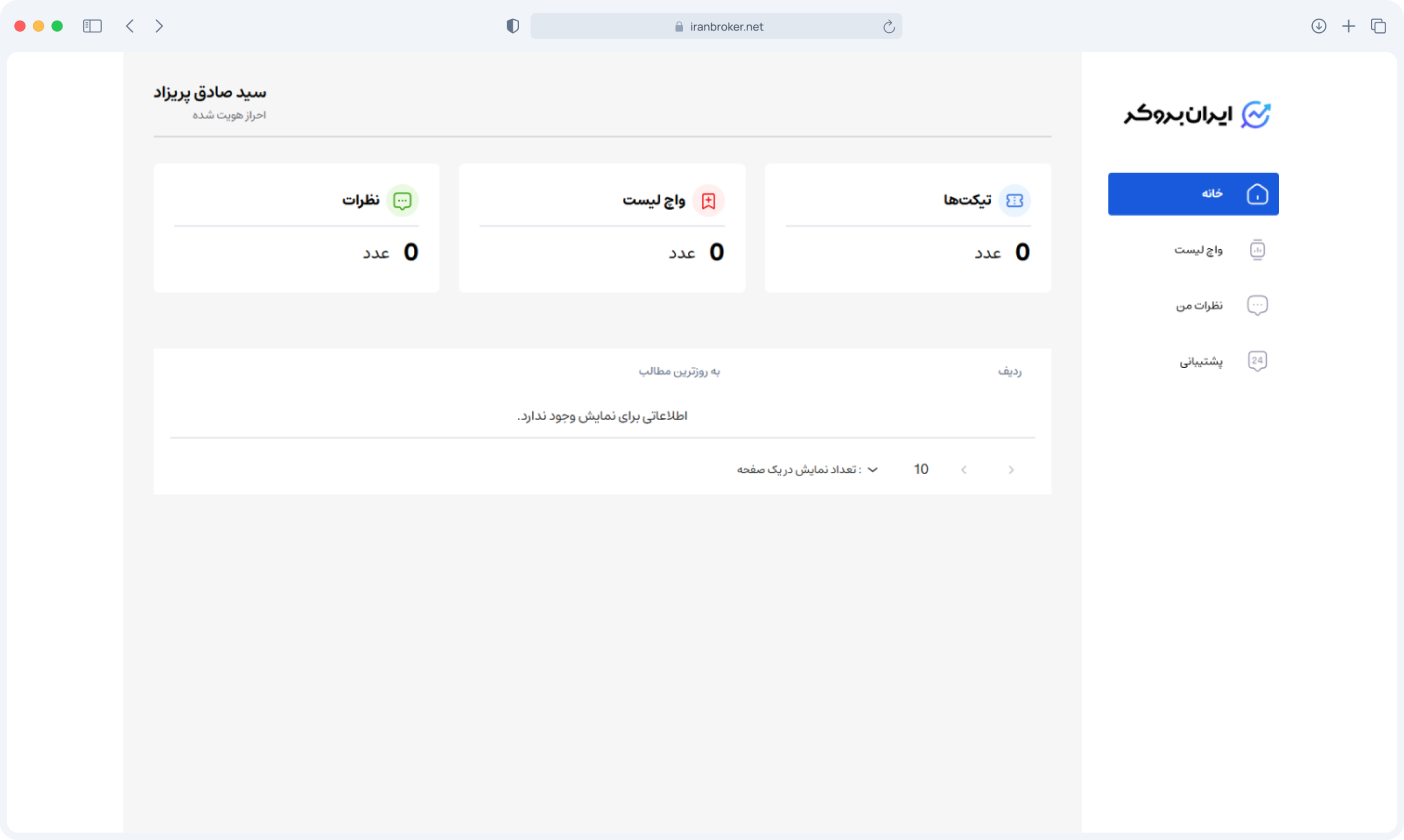
Task: Reload the page with the refresh icon
Action: click(888, 27)
